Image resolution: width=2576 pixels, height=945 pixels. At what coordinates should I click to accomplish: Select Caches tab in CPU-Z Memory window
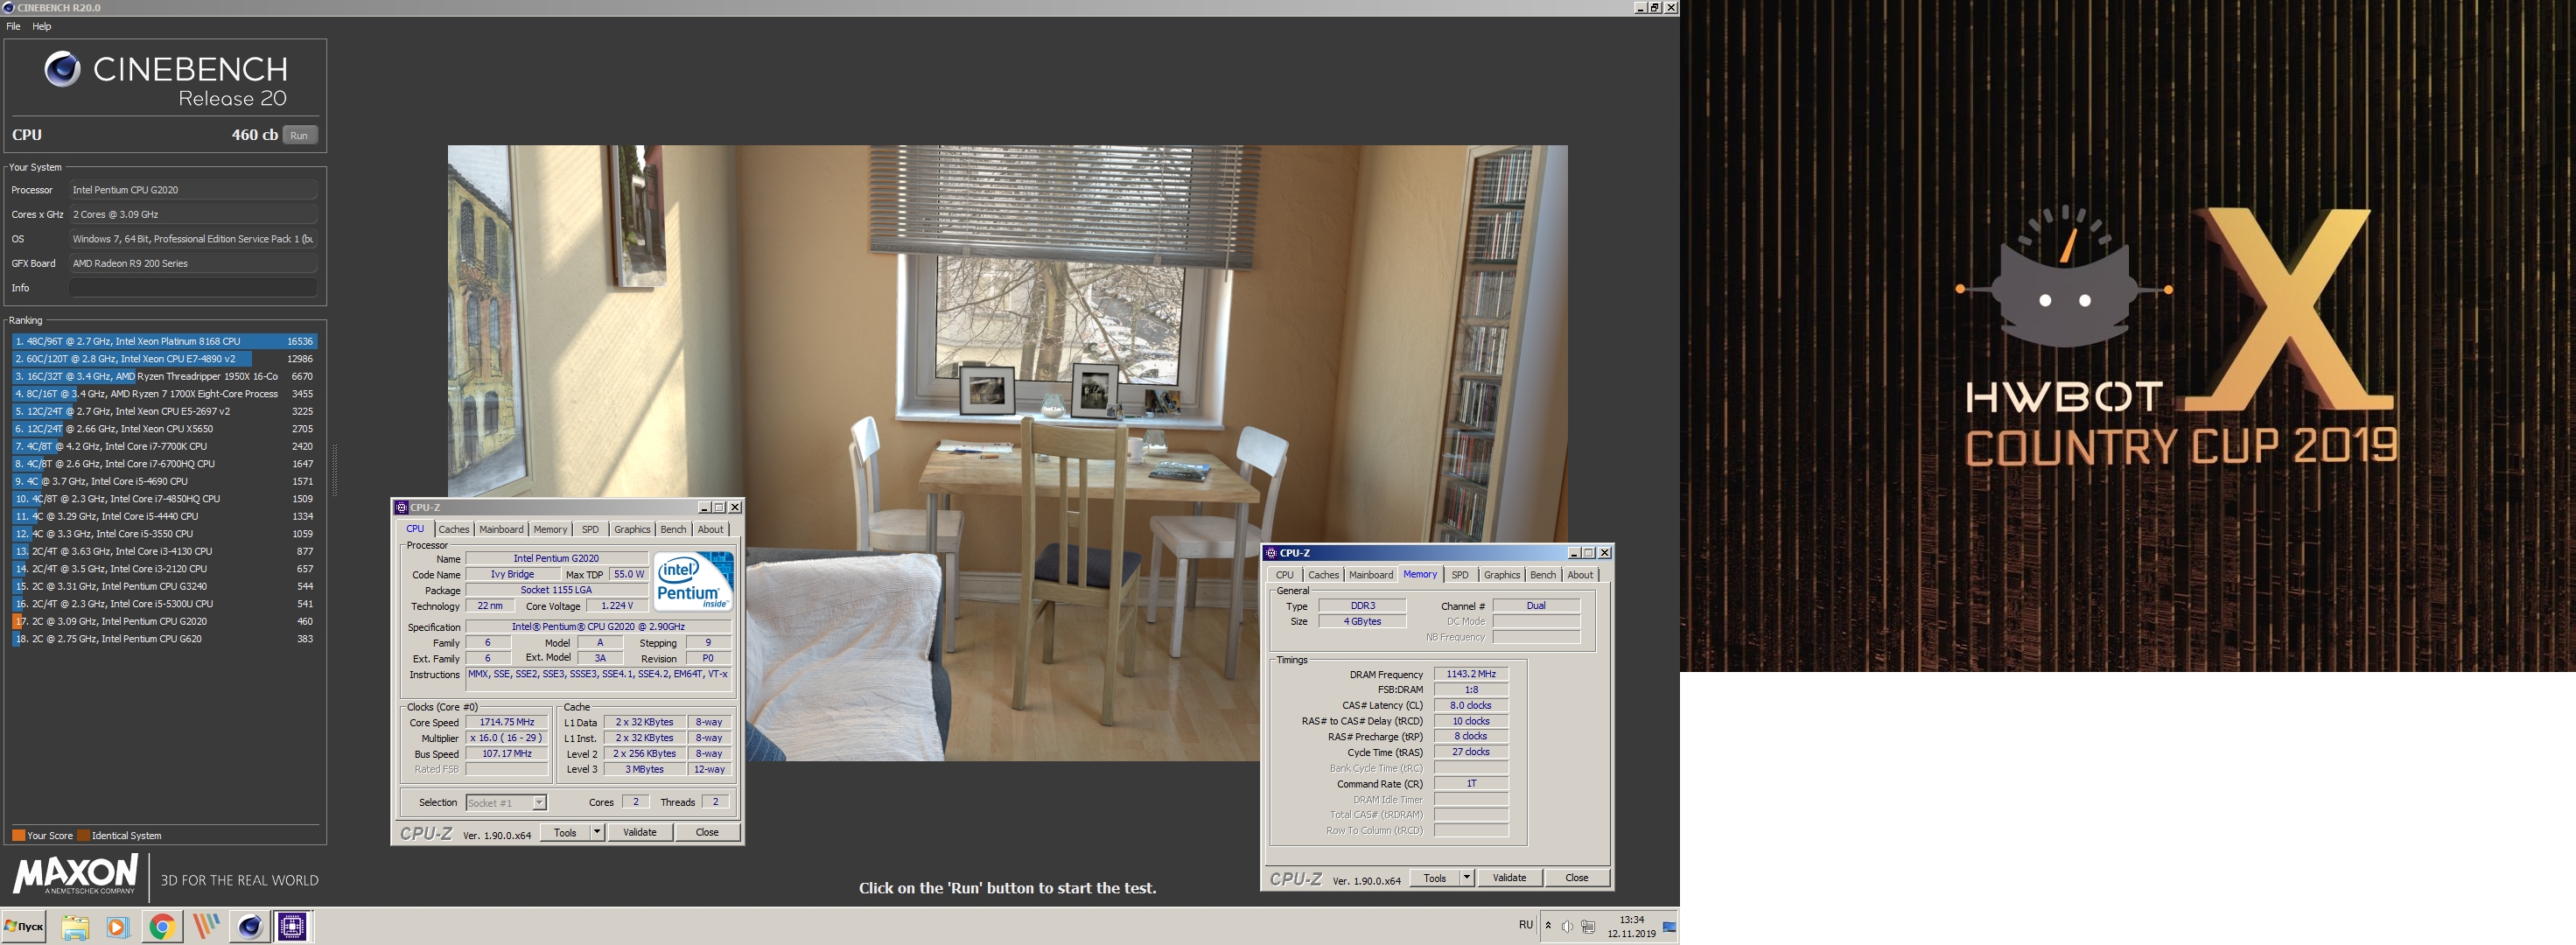[x=1323, y=574]
